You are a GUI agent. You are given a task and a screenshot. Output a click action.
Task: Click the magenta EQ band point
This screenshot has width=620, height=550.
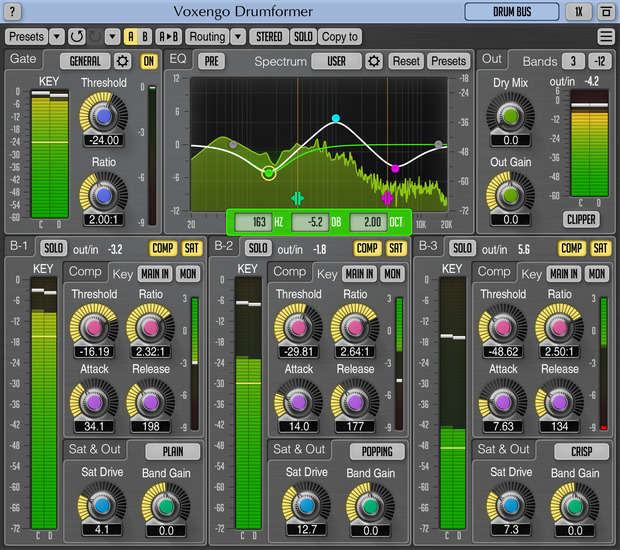coord(395,168)
